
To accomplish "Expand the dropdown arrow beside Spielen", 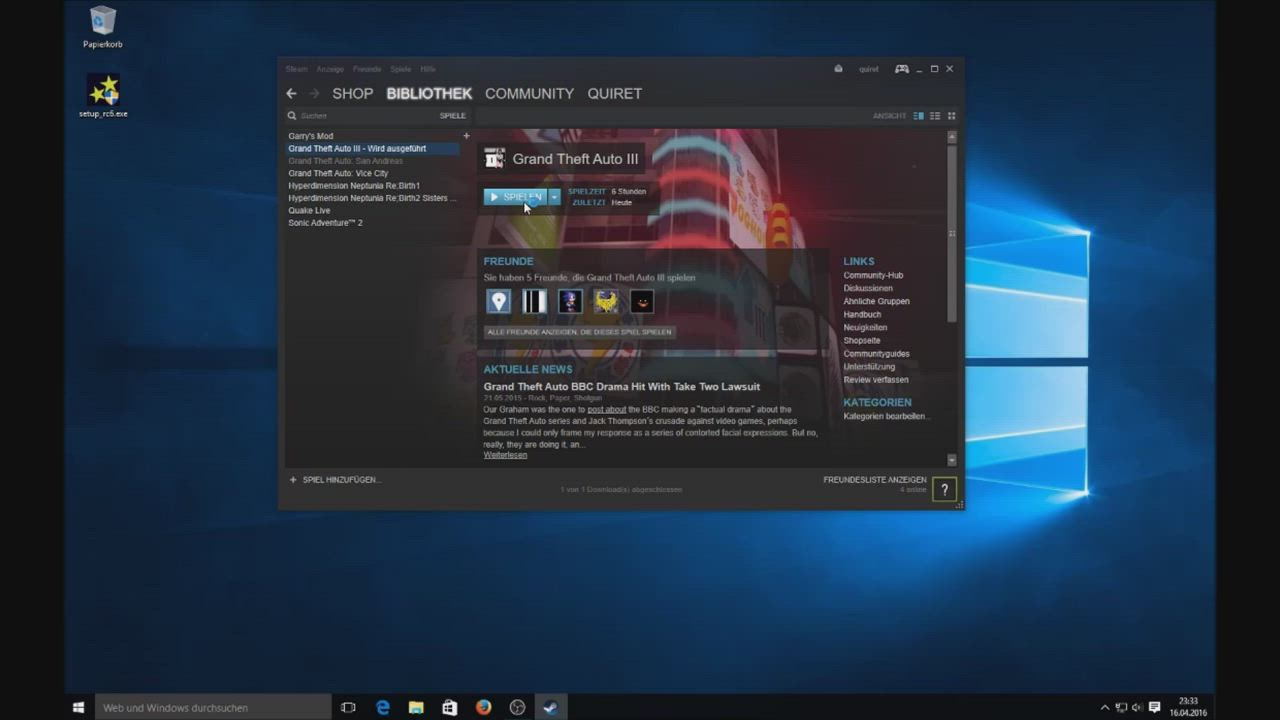I will point(554,197).
